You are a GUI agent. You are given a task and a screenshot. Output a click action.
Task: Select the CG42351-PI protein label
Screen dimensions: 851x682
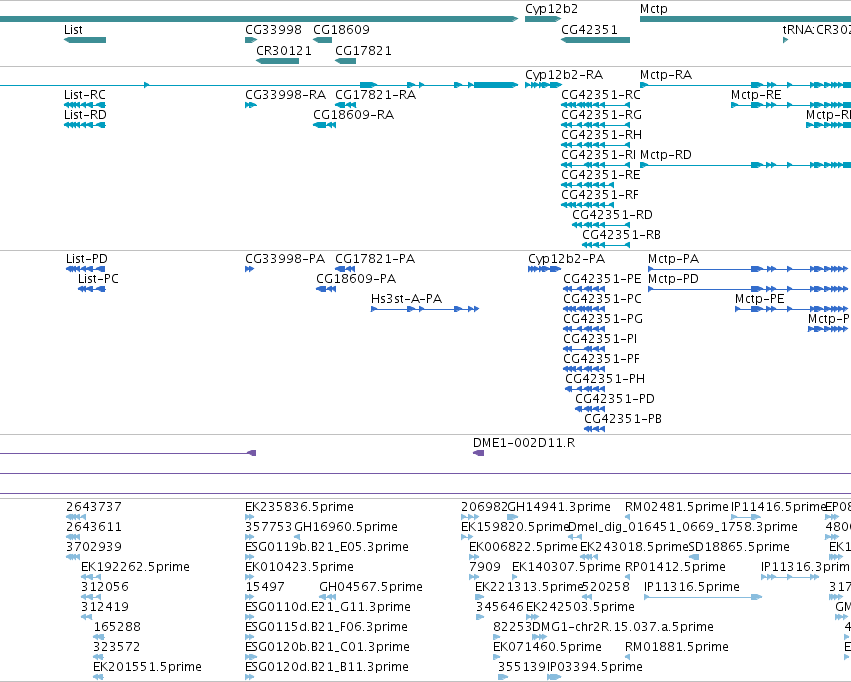point(600,339)
